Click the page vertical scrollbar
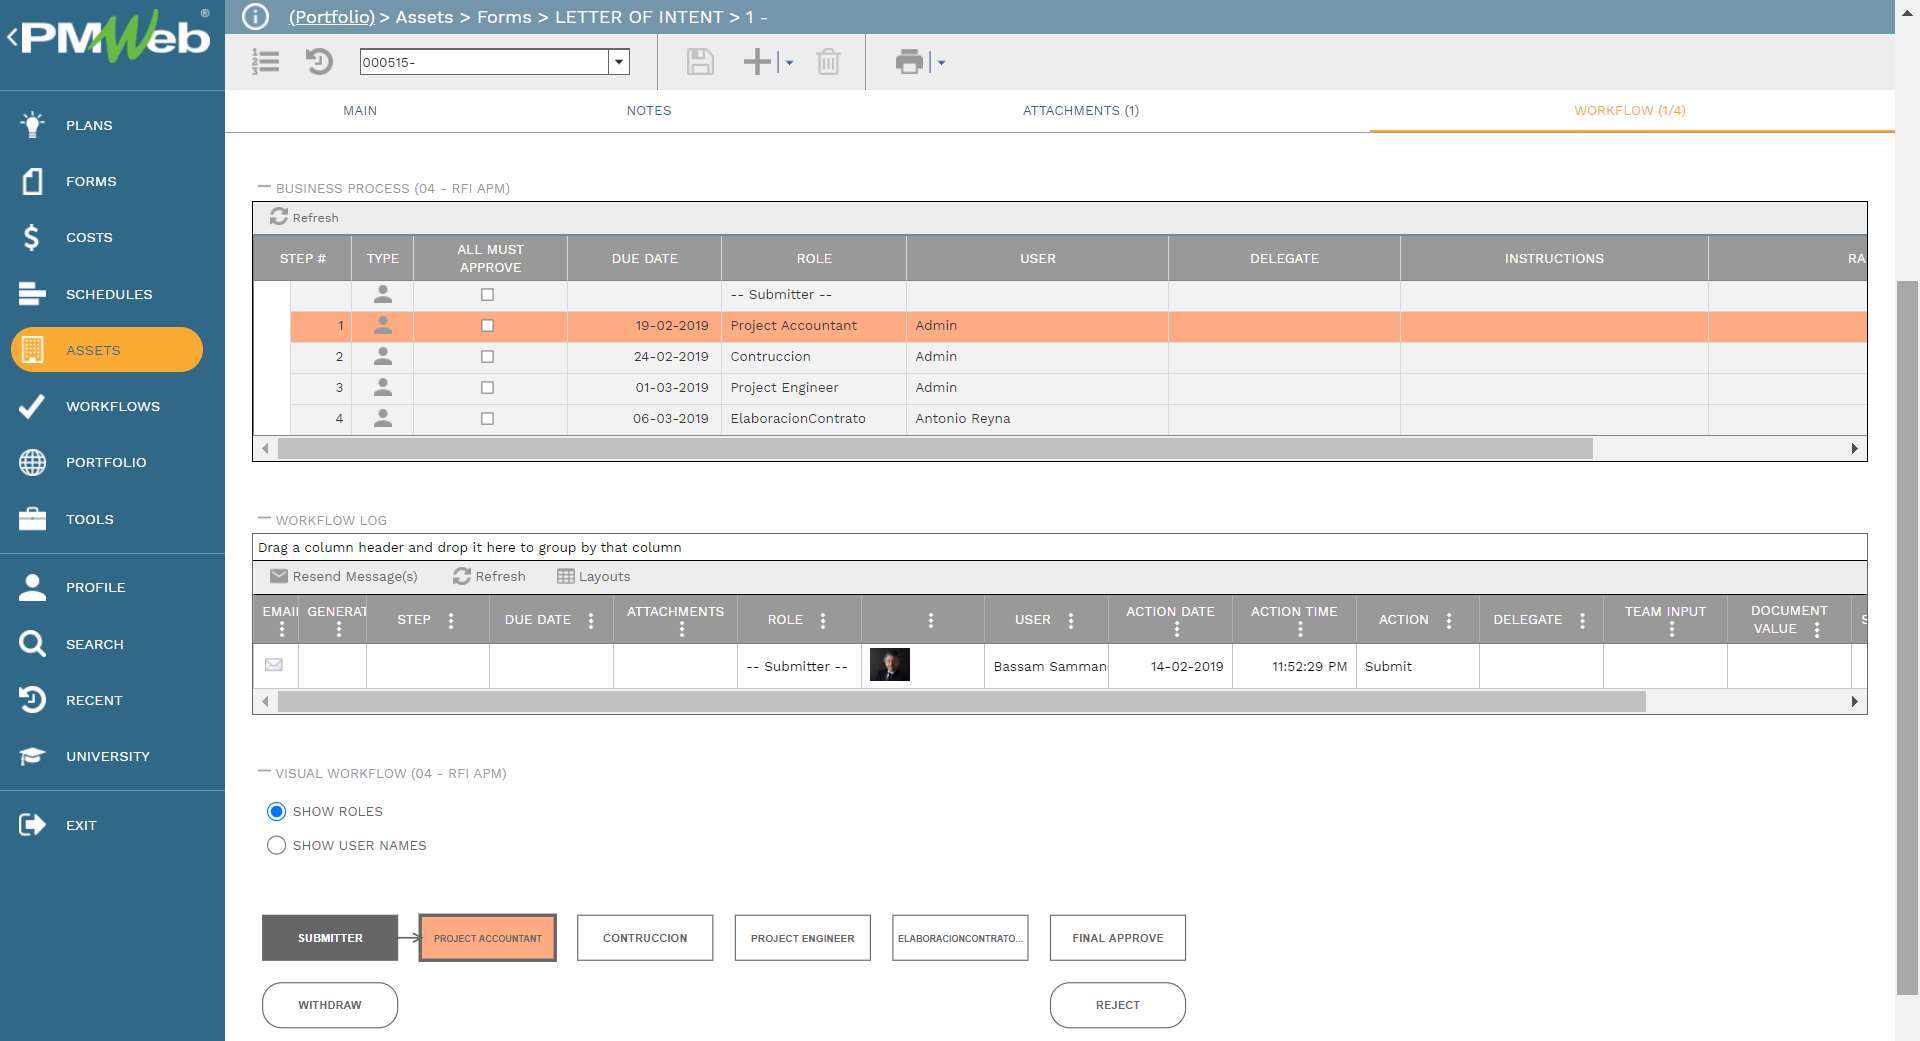The width and height of the screenshot is (1920, 1041). point(1907,638)
